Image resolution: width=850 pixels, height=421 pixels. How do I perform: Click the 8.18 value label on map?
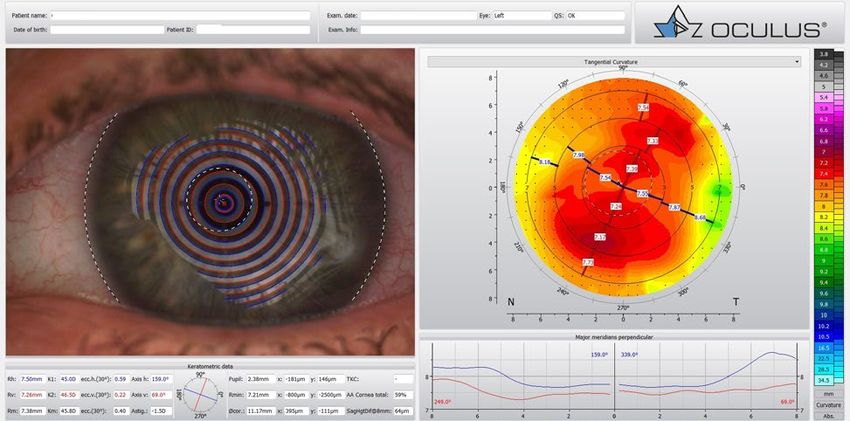(545, 161)
